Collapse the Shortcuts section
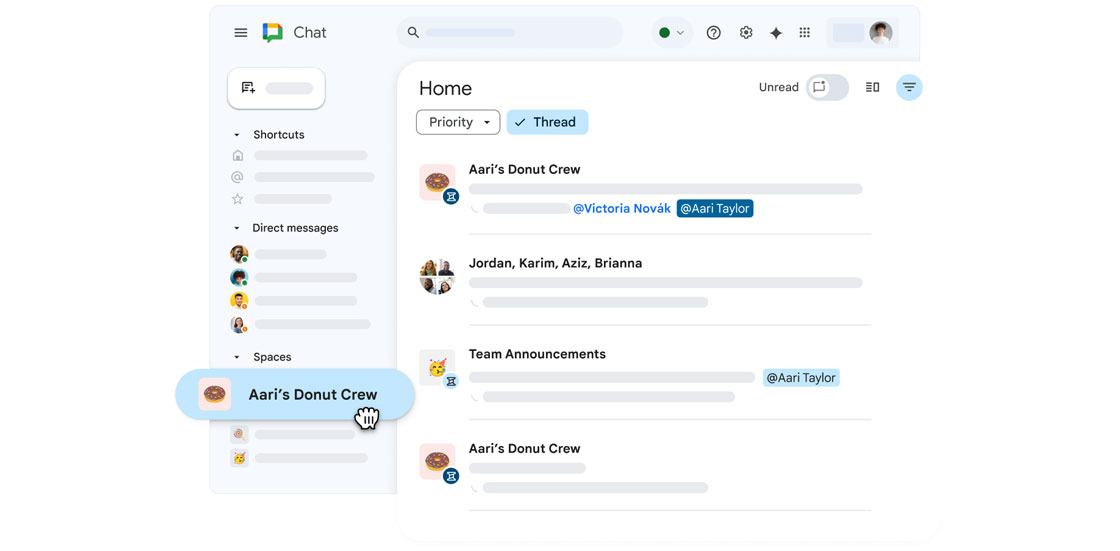 click(236, 135)
